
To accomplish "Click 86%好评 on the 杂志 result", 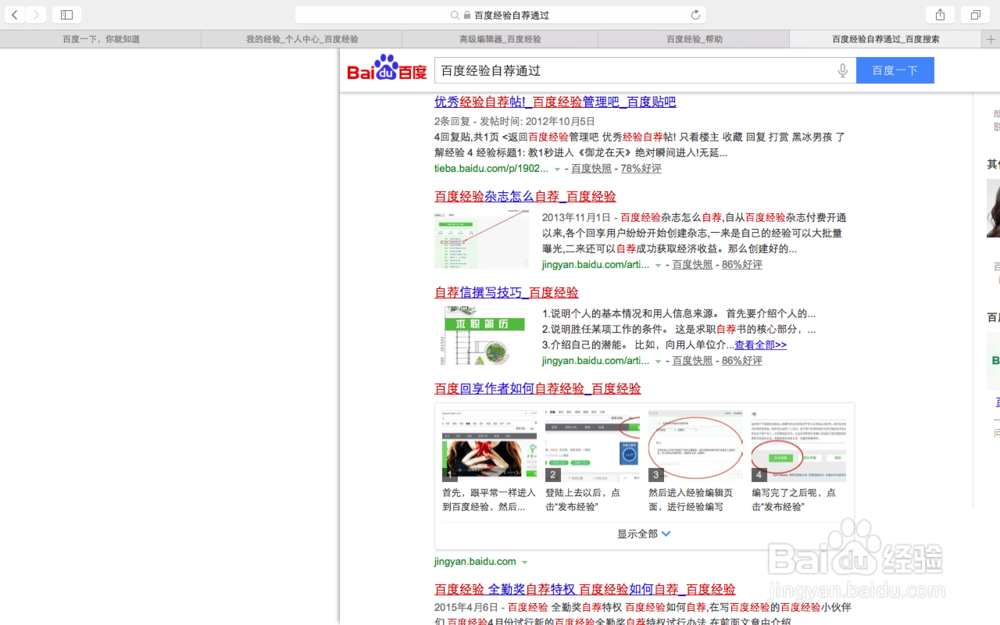I will [742, 264].
